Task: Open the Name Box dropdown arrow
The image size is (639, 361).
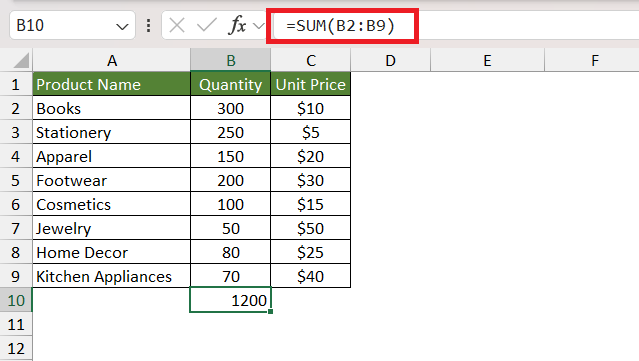Action: click(122, 27)
